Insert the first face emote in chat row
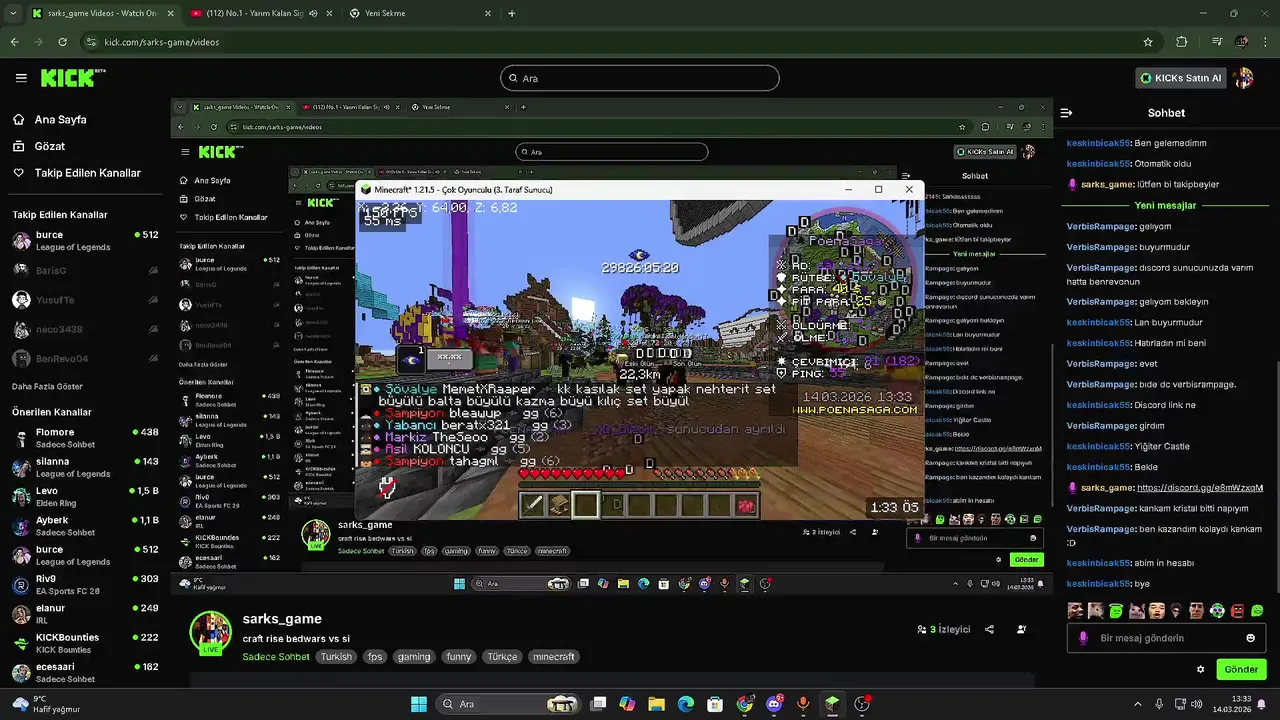 [1076, 610]
